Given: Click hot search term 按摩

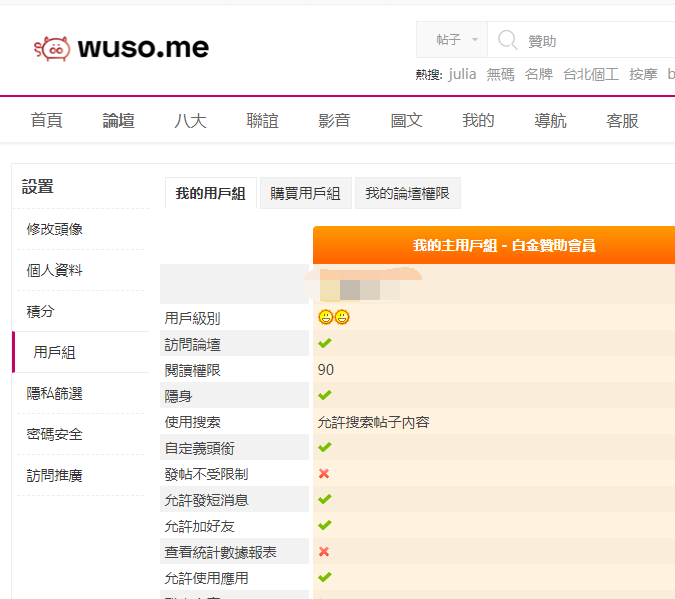Looking at the screenshot, I should coord(643,74).
